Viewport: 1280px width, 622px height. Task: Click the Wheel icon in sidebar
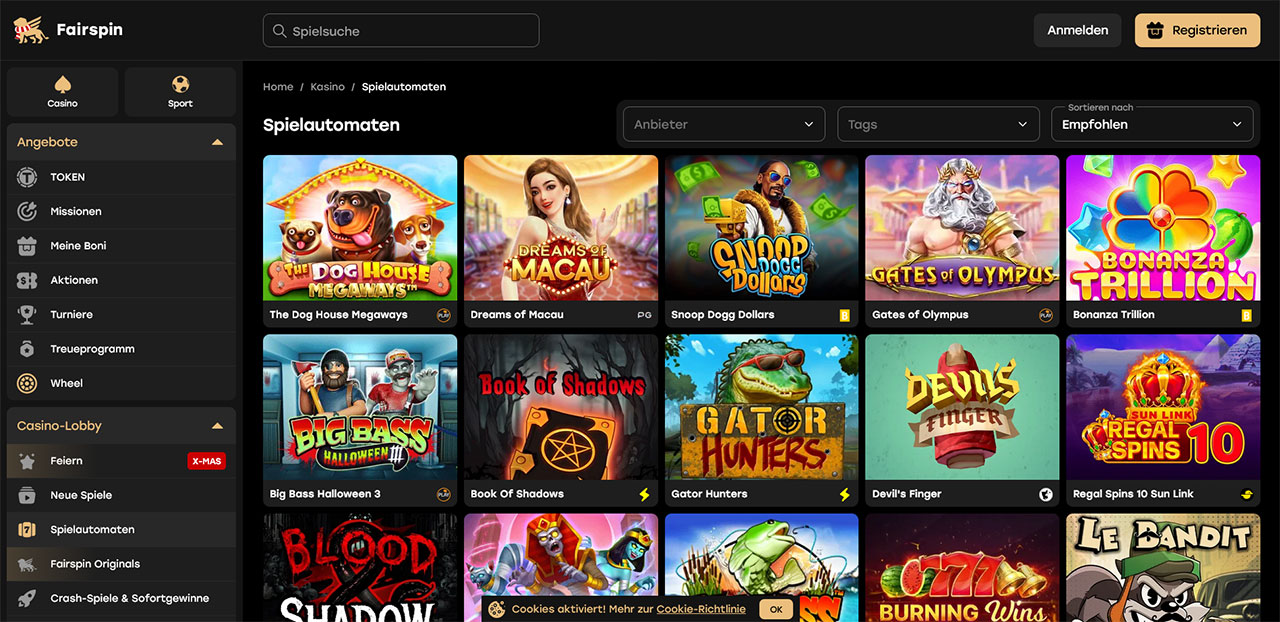coord(28,383)
